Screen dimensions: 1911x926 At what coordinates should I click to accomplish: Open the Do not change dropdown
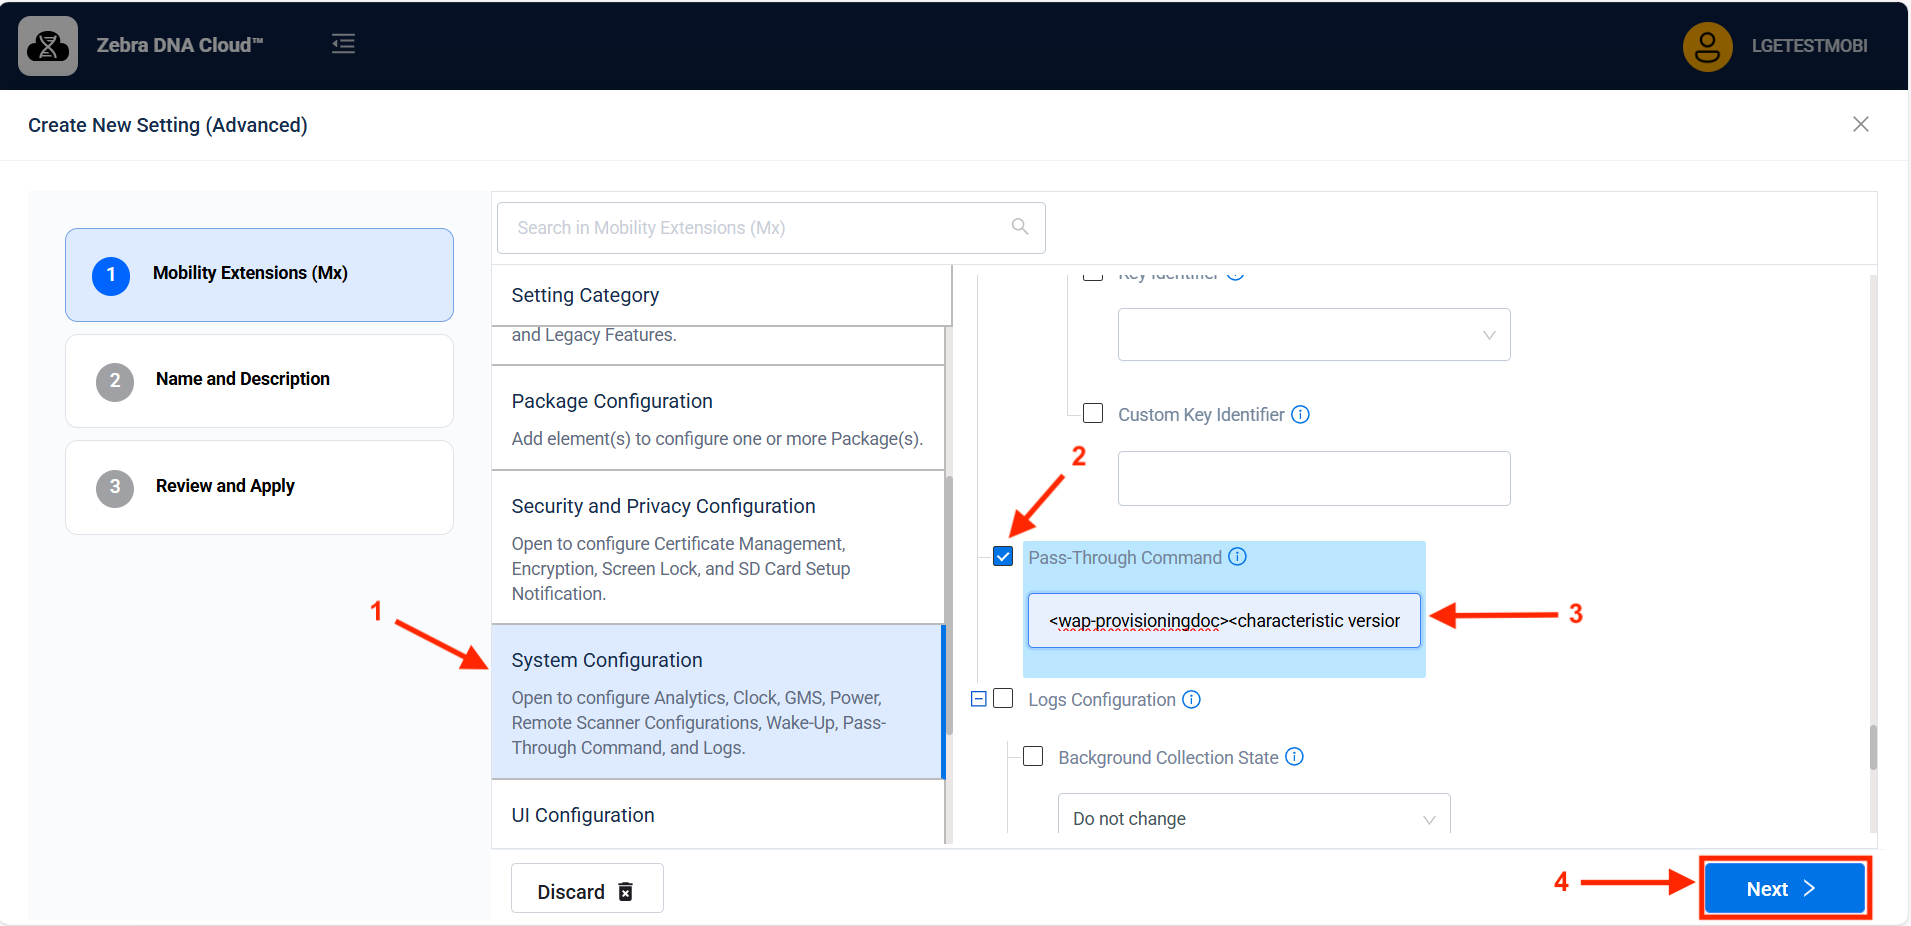(1253, 818)
